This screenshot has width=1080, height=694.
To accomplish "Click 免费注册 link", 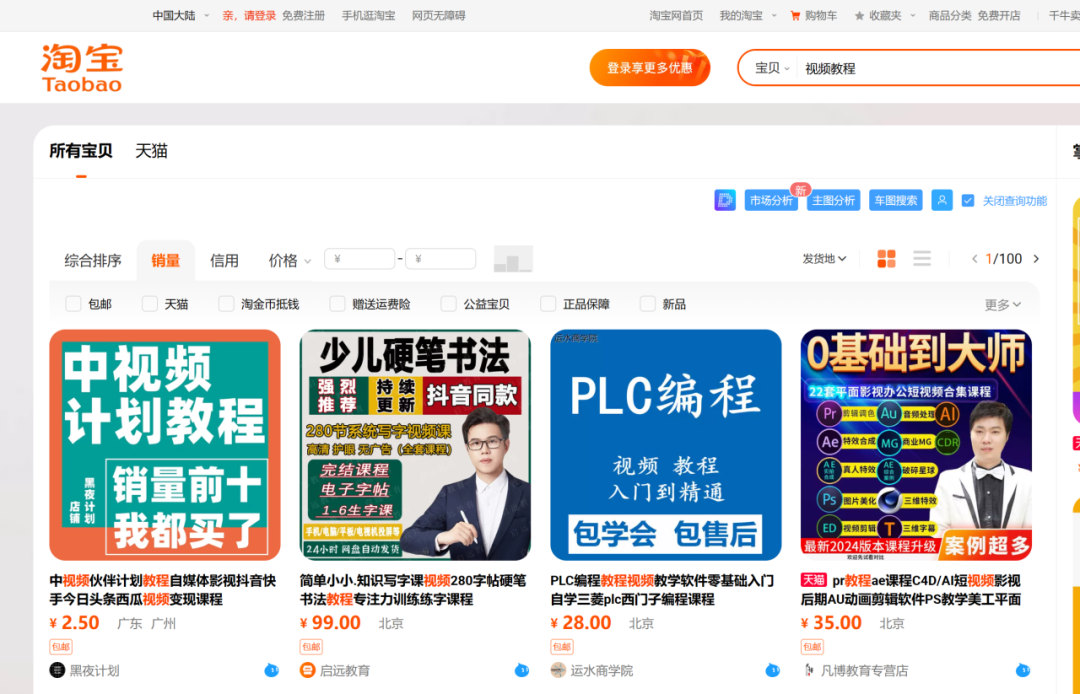I will pos(303,15).
